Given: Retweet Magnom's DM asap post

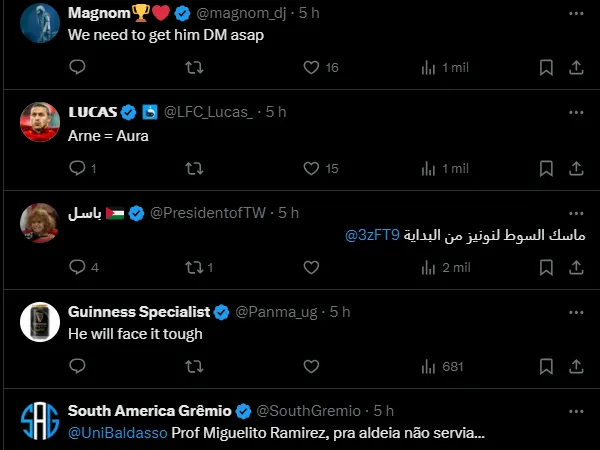Looking at the screenshot, I should pyautogui.click(x=195, y=67).
